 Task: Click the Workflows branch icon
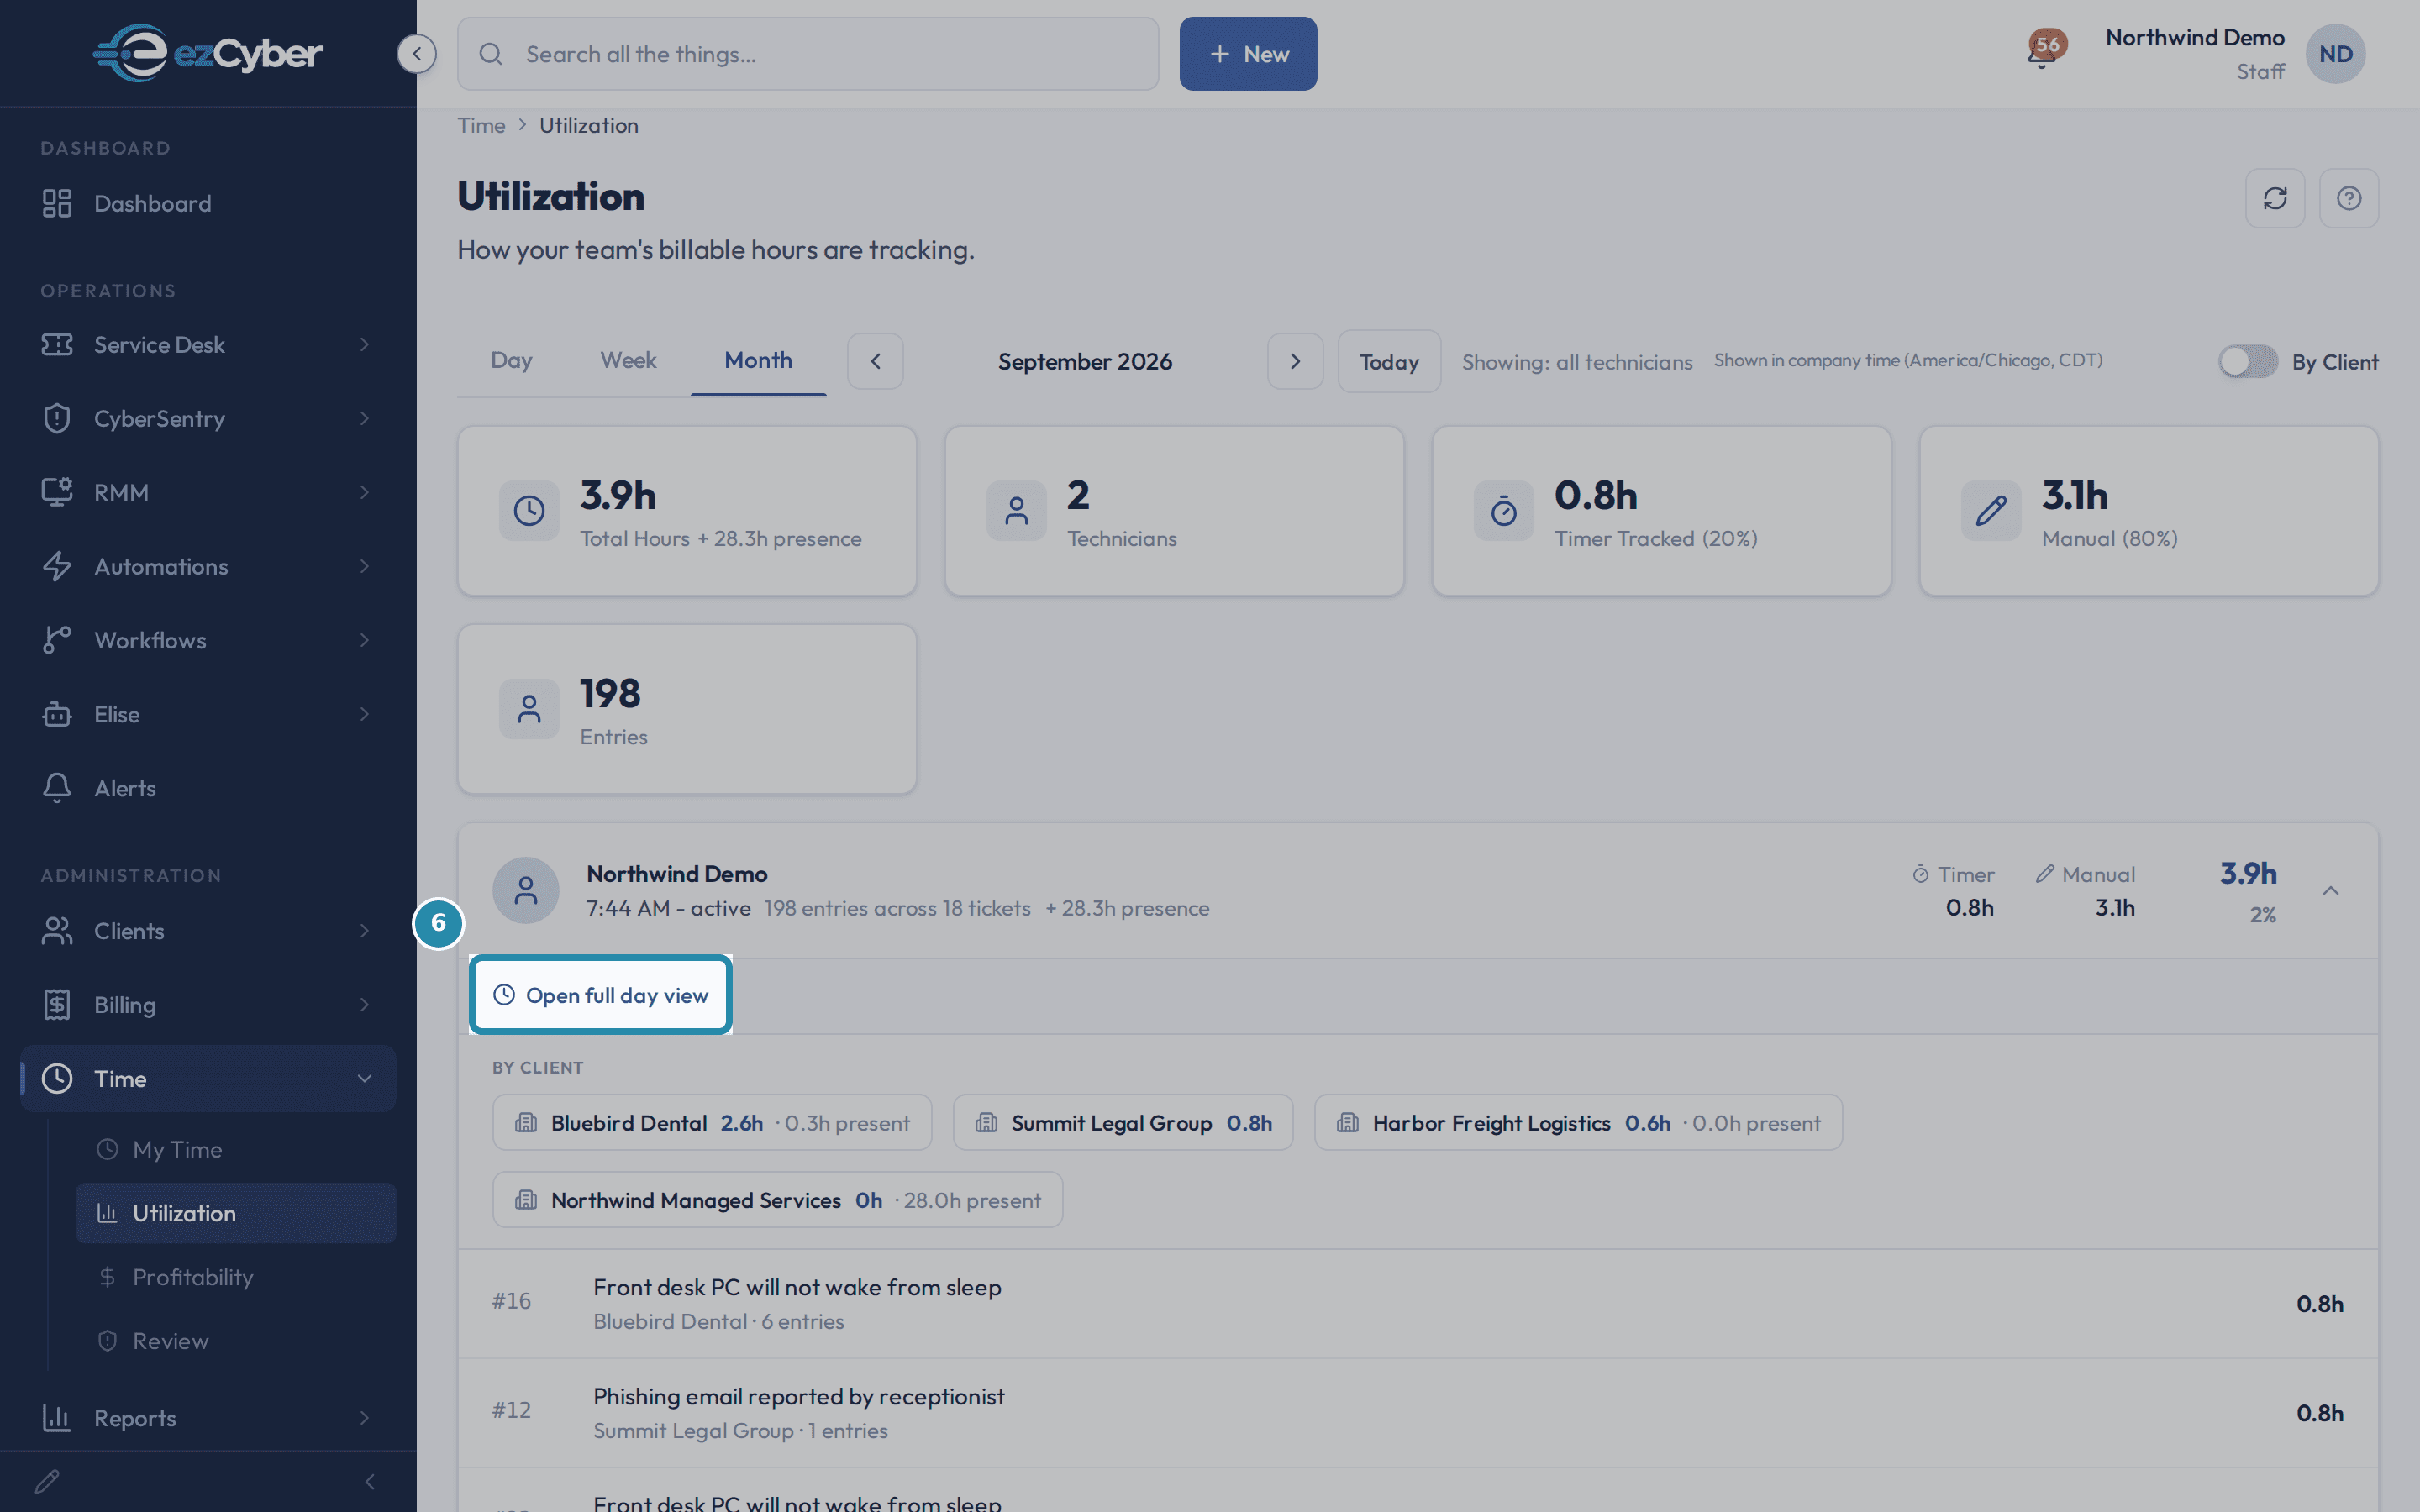click(x=57, y=640)
